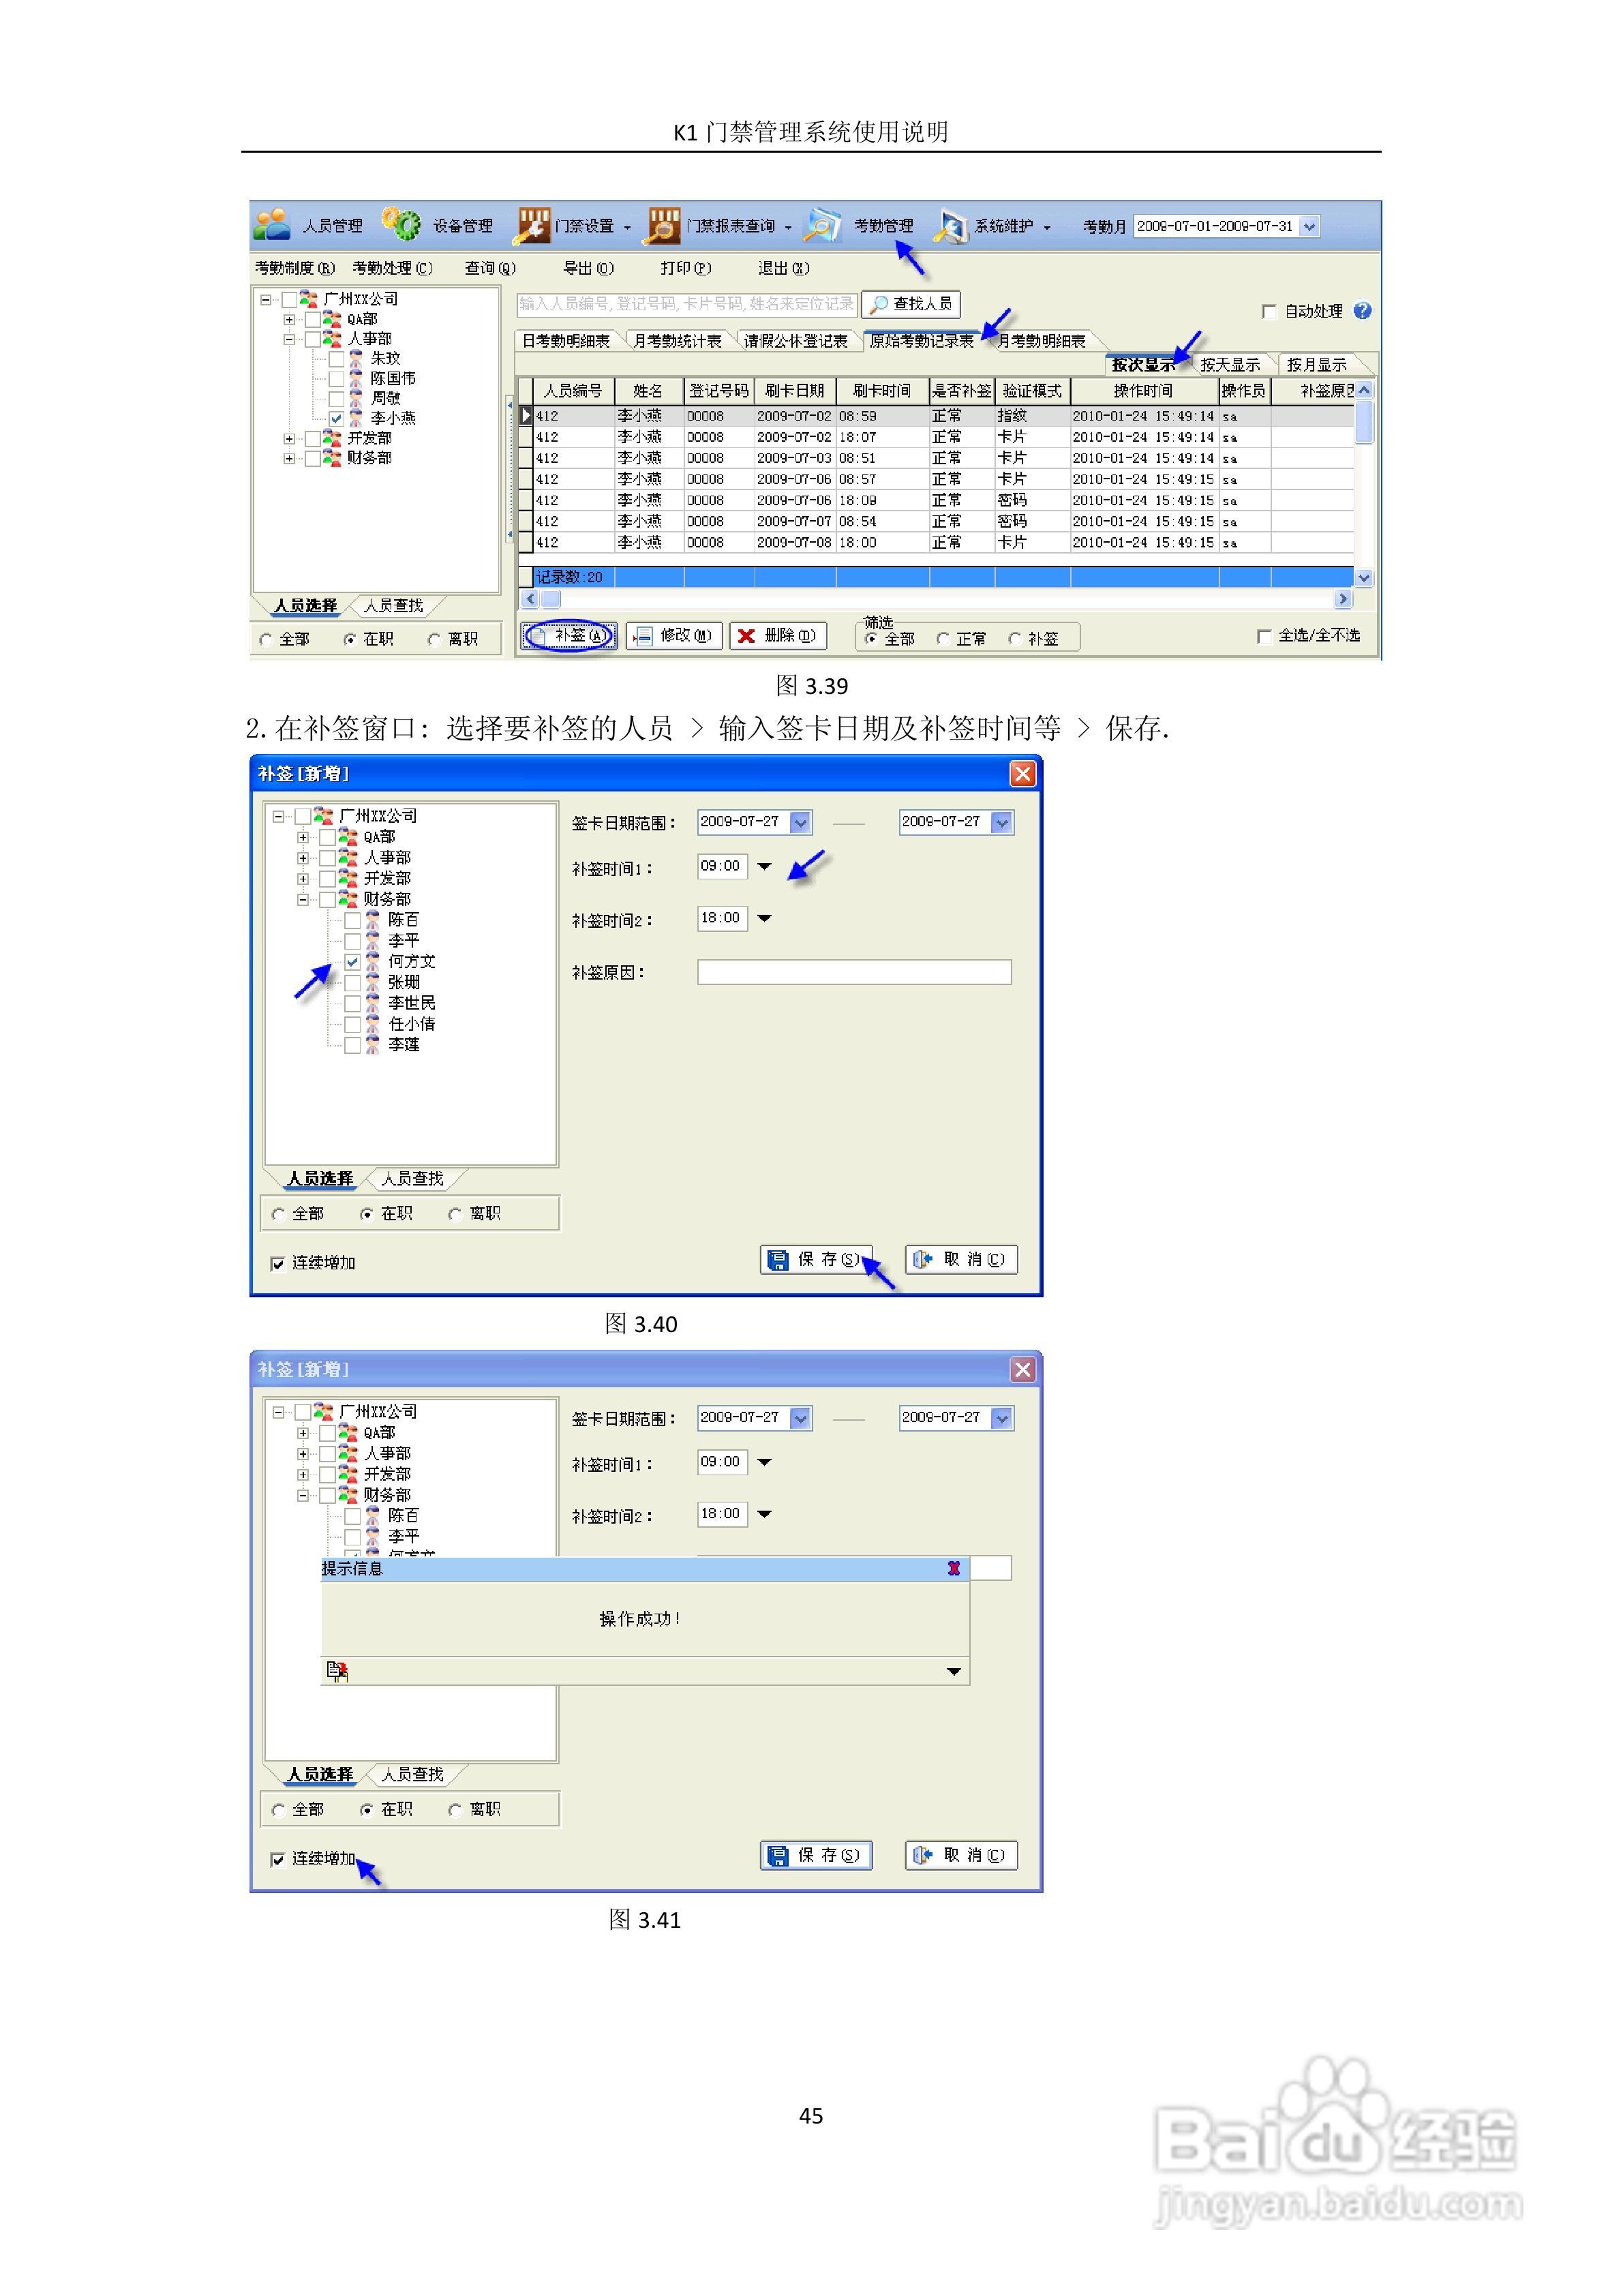Select filter radio 正常
Screen dimensions: 1623x2296
[943, 639]
